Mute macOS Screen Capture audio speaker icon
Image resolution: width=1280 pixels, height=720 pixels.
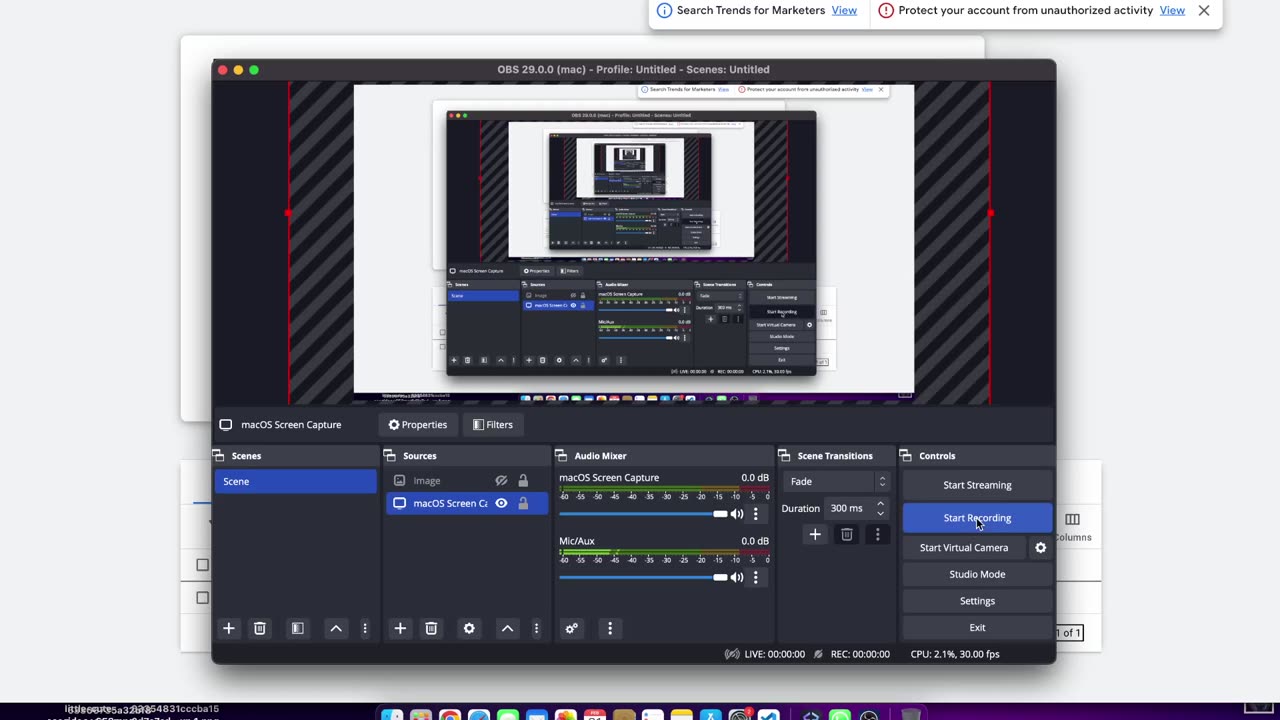(x=737, y=514)
